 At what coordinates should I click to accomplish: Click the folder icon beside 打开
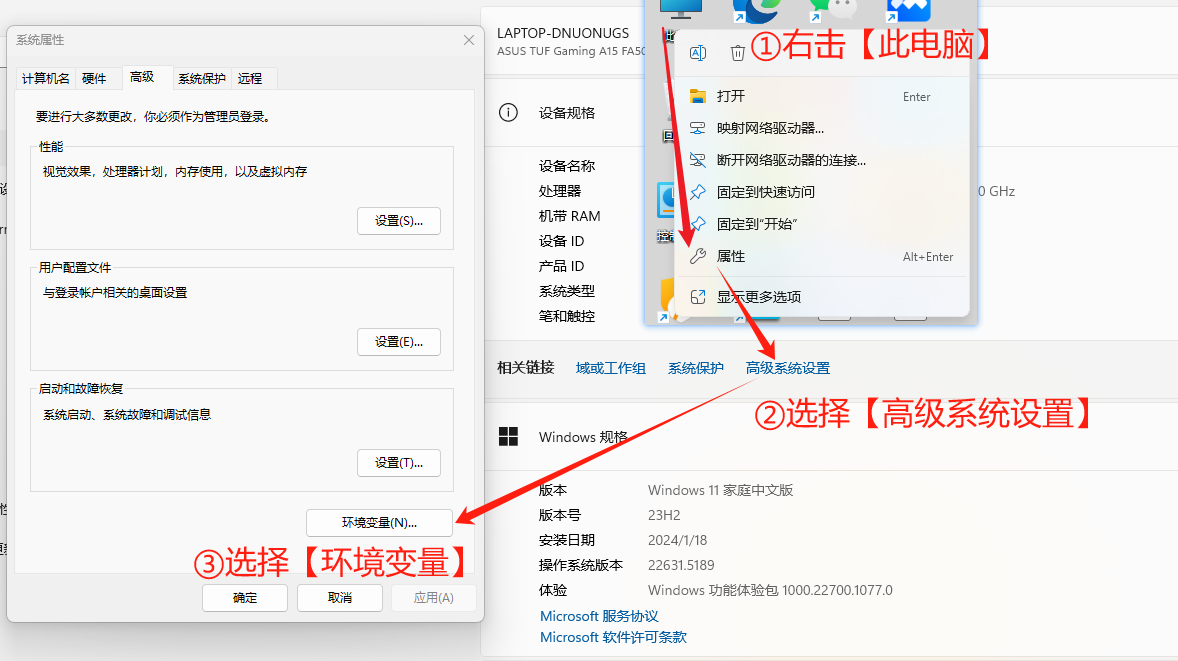698,96
